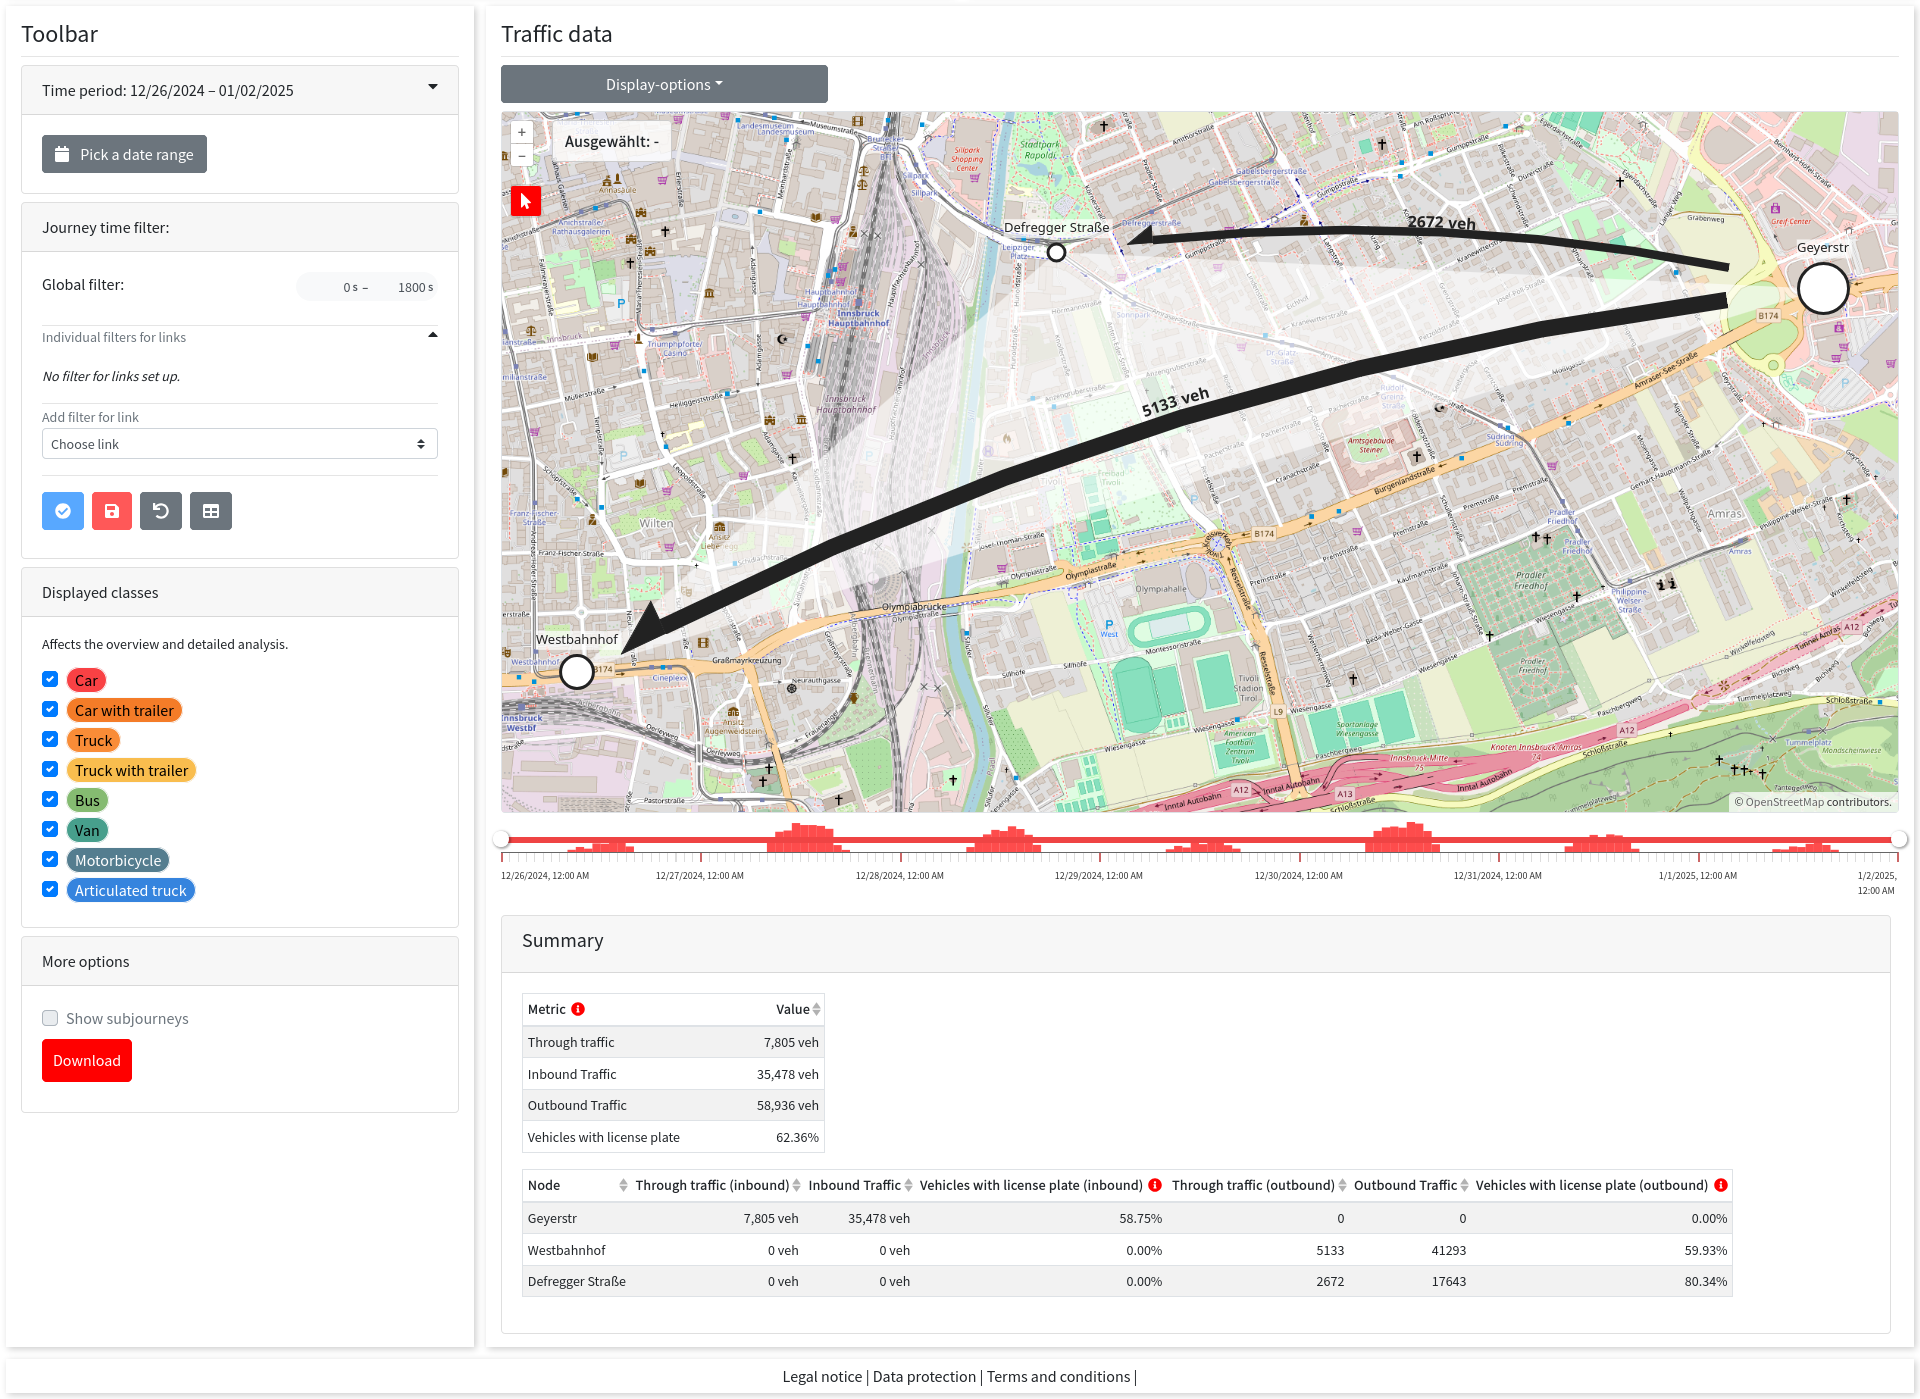
Task: Uncheck the Van class checkbox
Action: click(50, 829)
